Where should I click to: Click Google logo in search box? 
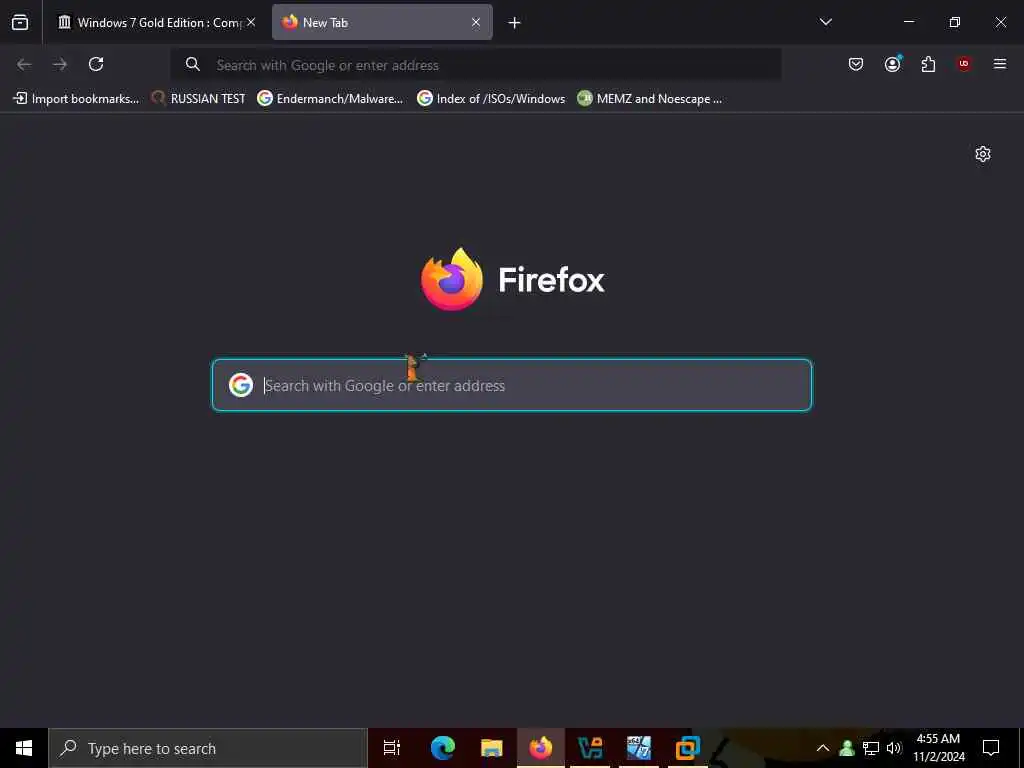coord(241,385)
